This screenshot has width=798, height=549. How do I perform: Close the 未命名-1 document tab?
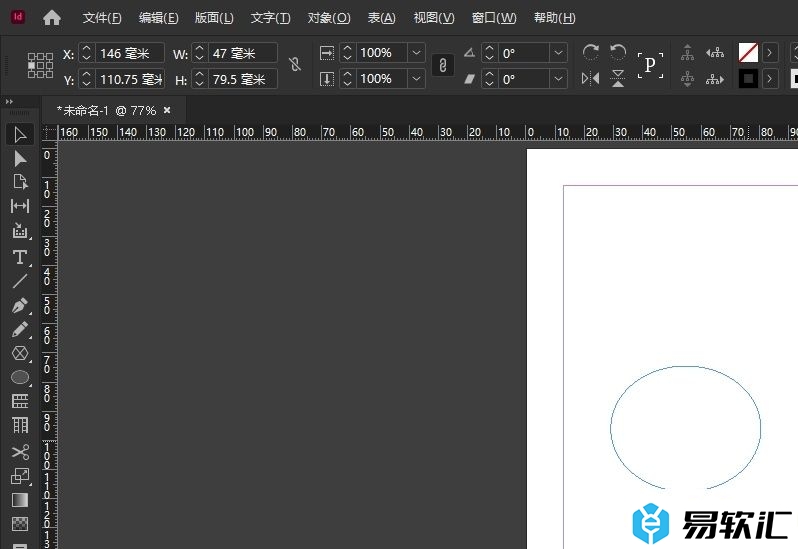[x=167, y=110]
